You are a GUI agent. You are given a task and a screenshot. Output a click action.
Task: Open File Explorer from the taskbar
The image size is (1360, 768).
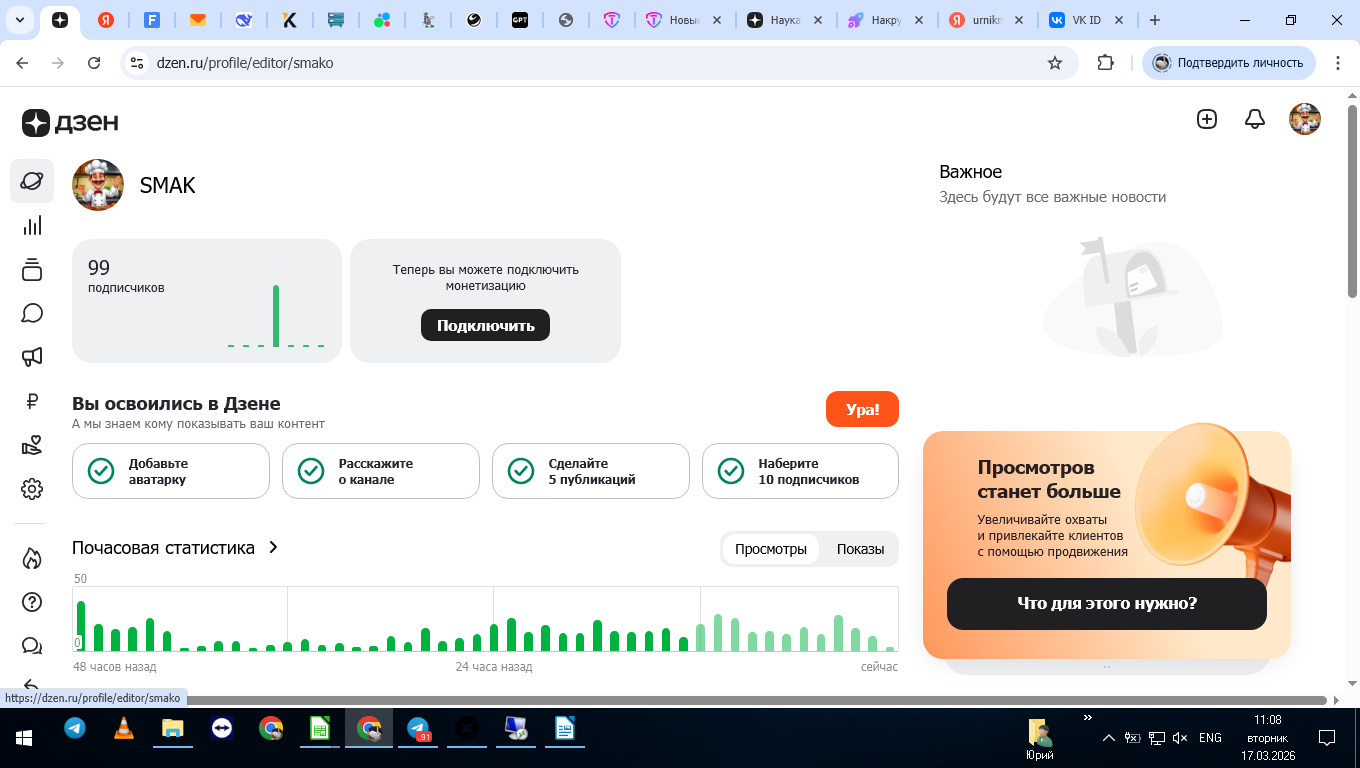point(172,729)
